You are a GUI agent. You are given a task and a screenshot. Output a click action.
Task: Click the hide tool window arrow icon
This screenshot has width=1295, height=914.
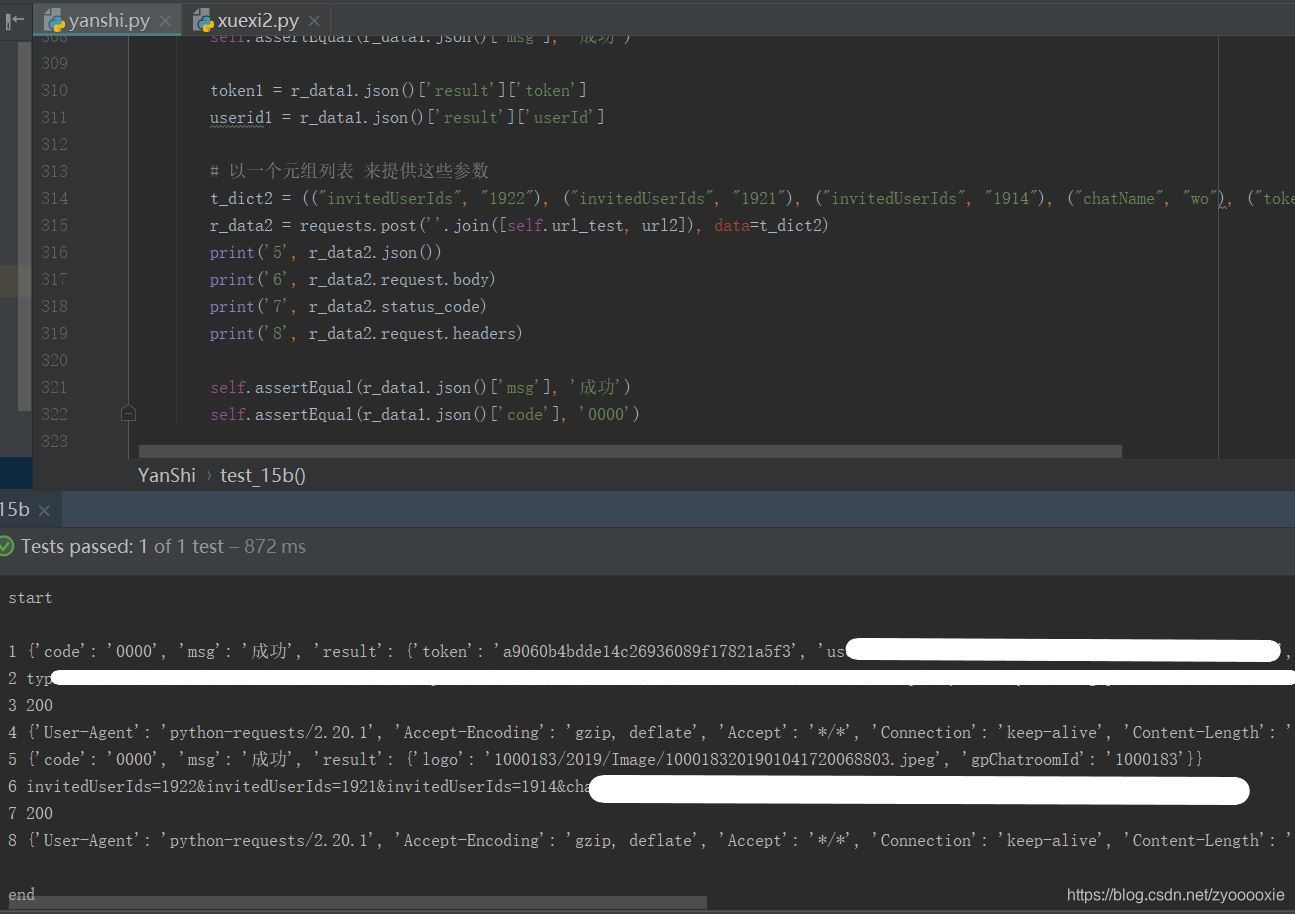pyautogui.click(x=14, y=20)
